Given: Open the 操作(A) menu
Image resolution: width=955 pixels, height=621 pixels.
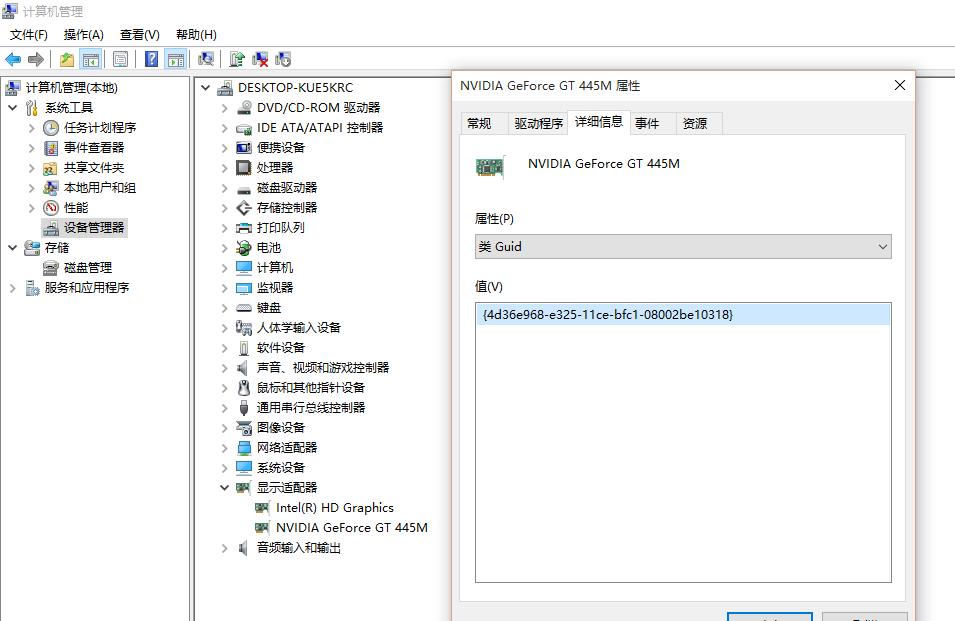Looking at the screenshot, I should pyautogui.click(x=83, y=35).
